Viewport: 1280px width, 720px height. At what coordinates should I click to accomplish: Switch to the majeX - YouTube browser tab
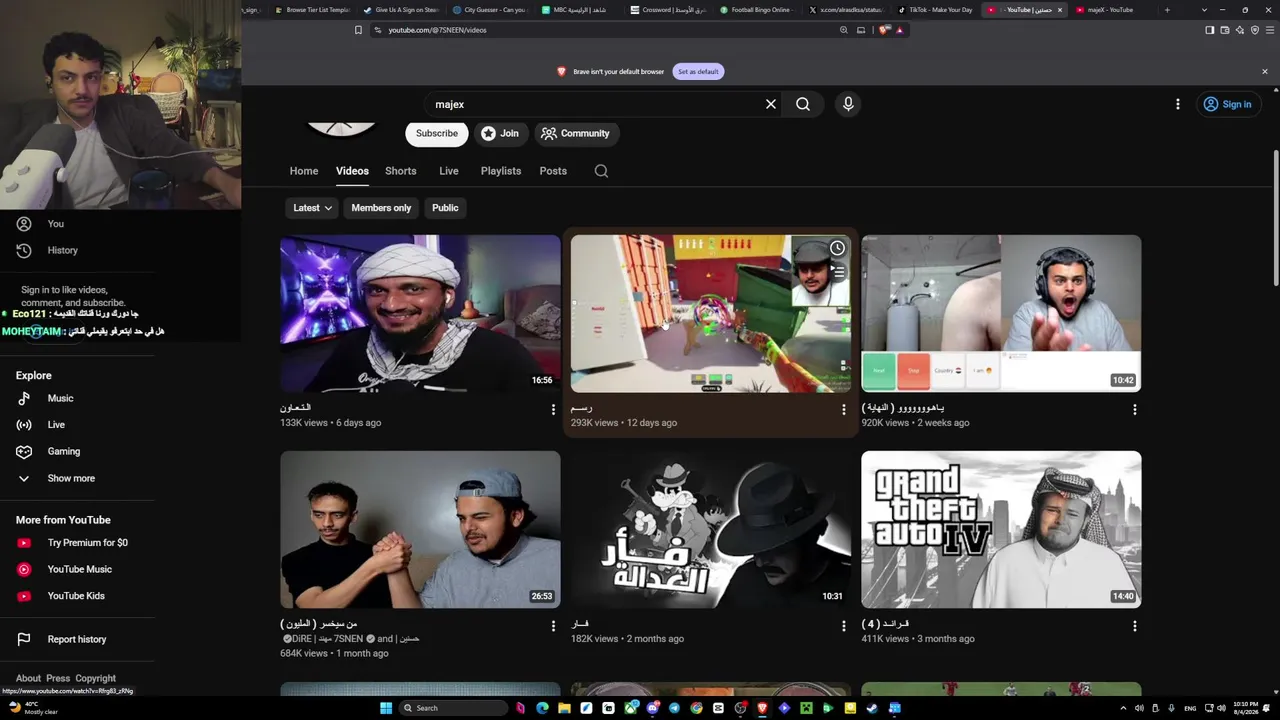[1109, 10]
